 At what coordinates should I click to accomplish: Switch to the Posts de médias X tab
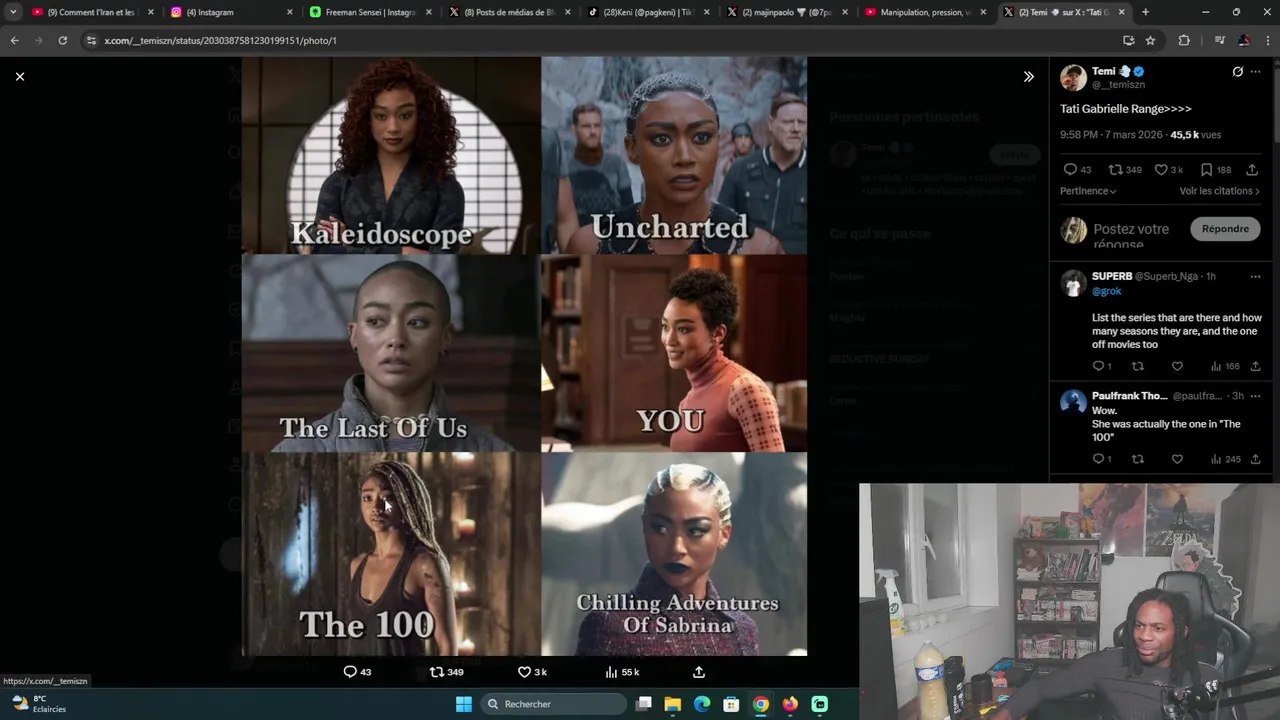(x=509, y=12)
